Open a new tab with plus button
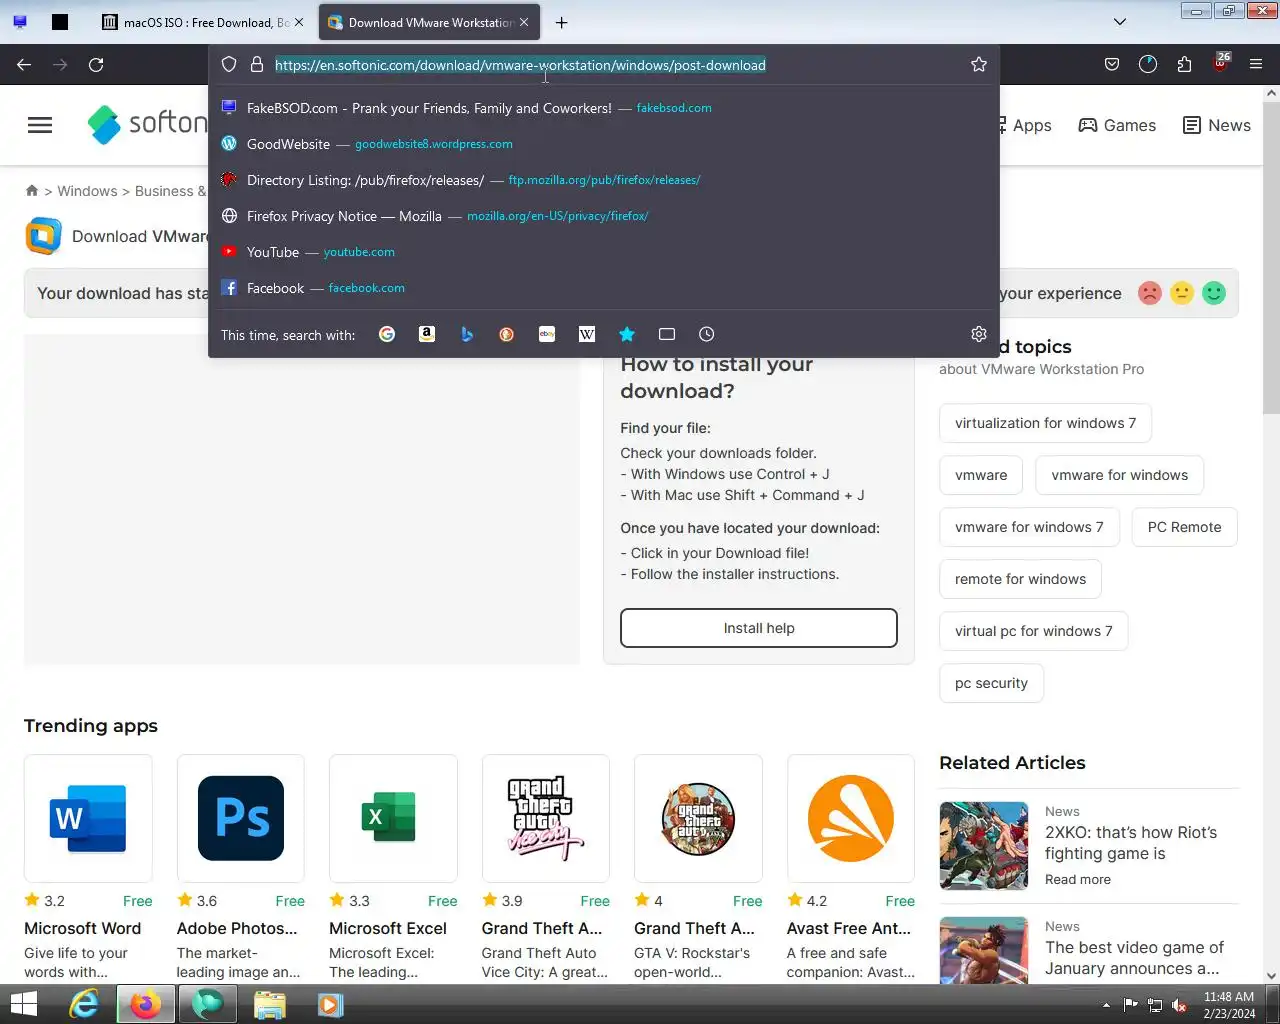This screenshot has height=1024, width=1280. pyautogui.click(x=561, y=22)
